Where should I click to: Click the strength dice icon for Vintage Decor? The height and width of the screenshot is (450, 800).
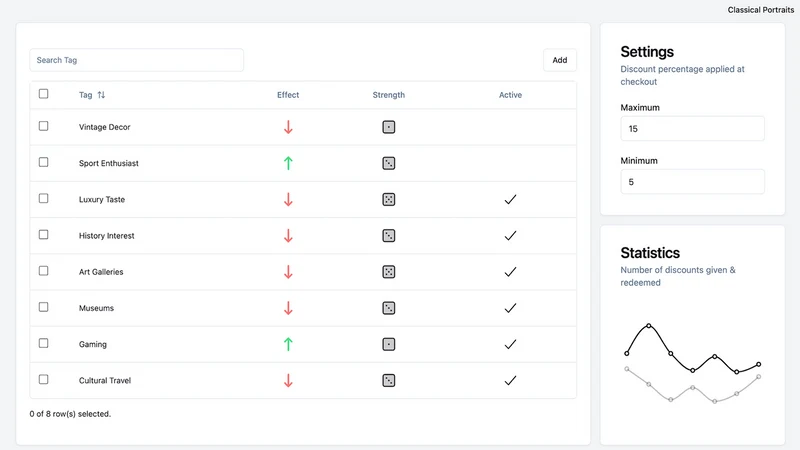pos(389,127)
